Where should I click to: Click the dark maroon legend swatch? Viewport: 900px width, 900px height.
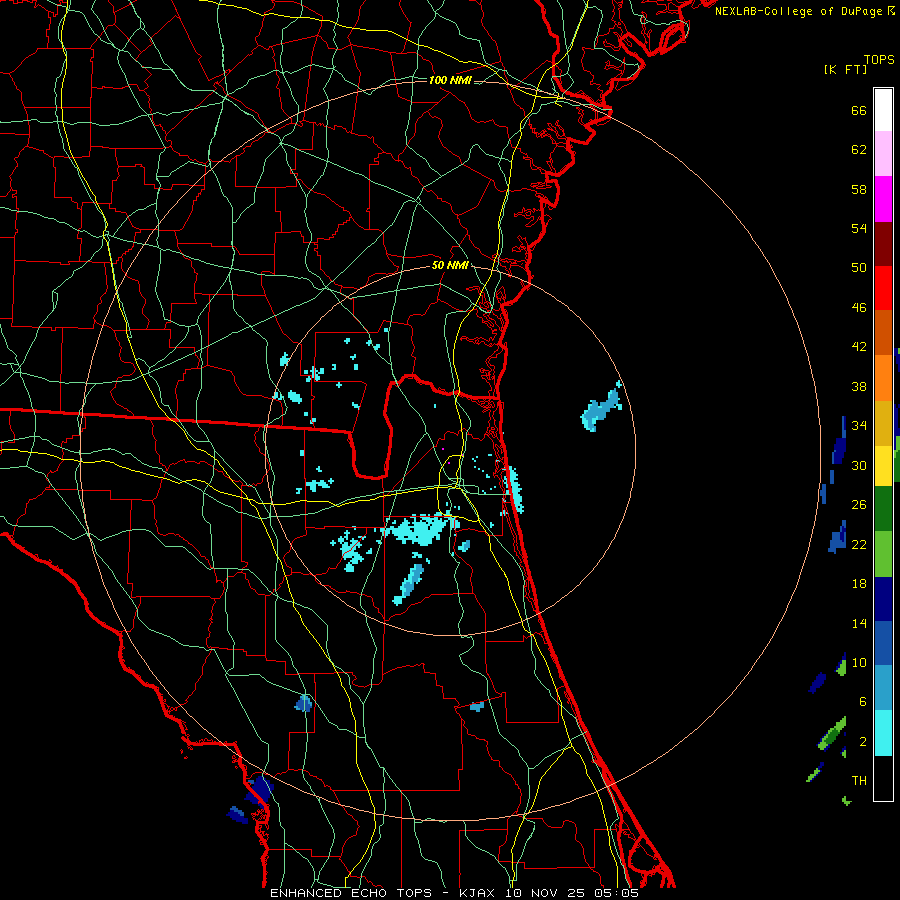(x=883, y=244)
